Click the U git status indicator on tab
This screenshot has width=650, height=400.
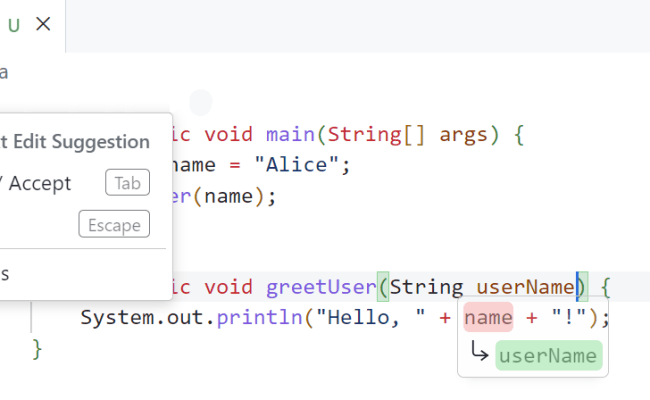pos(14,26)
